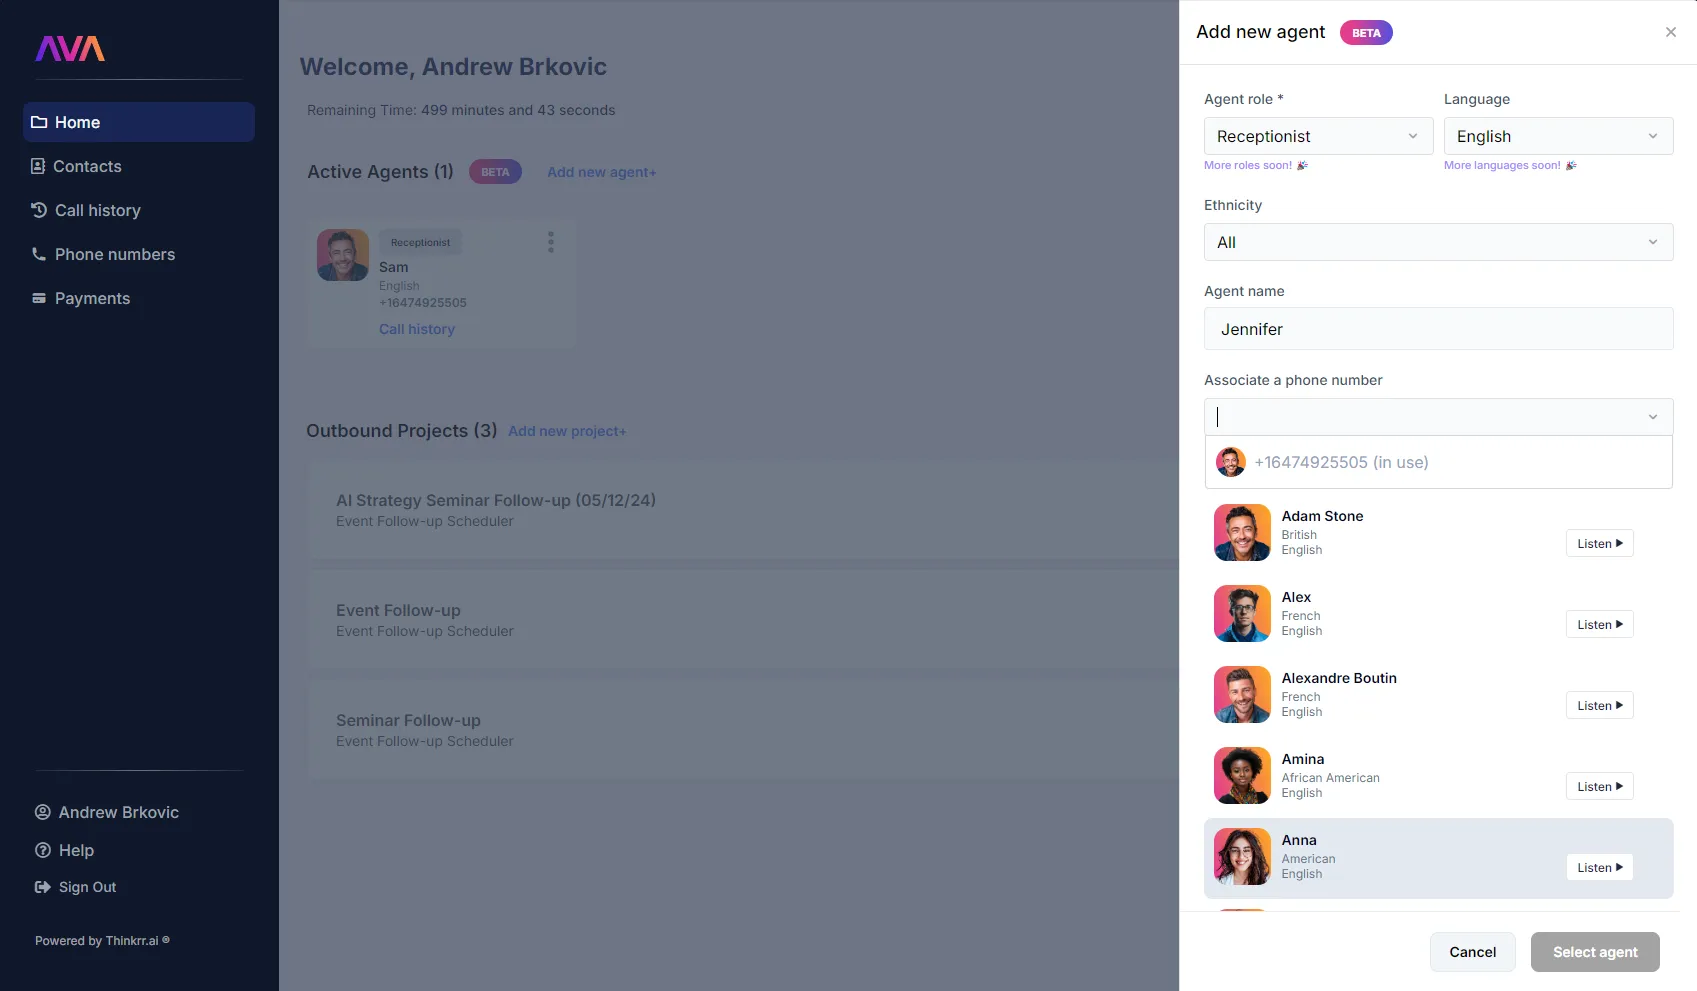Click the Contacts address book icon

coord(38,166)
